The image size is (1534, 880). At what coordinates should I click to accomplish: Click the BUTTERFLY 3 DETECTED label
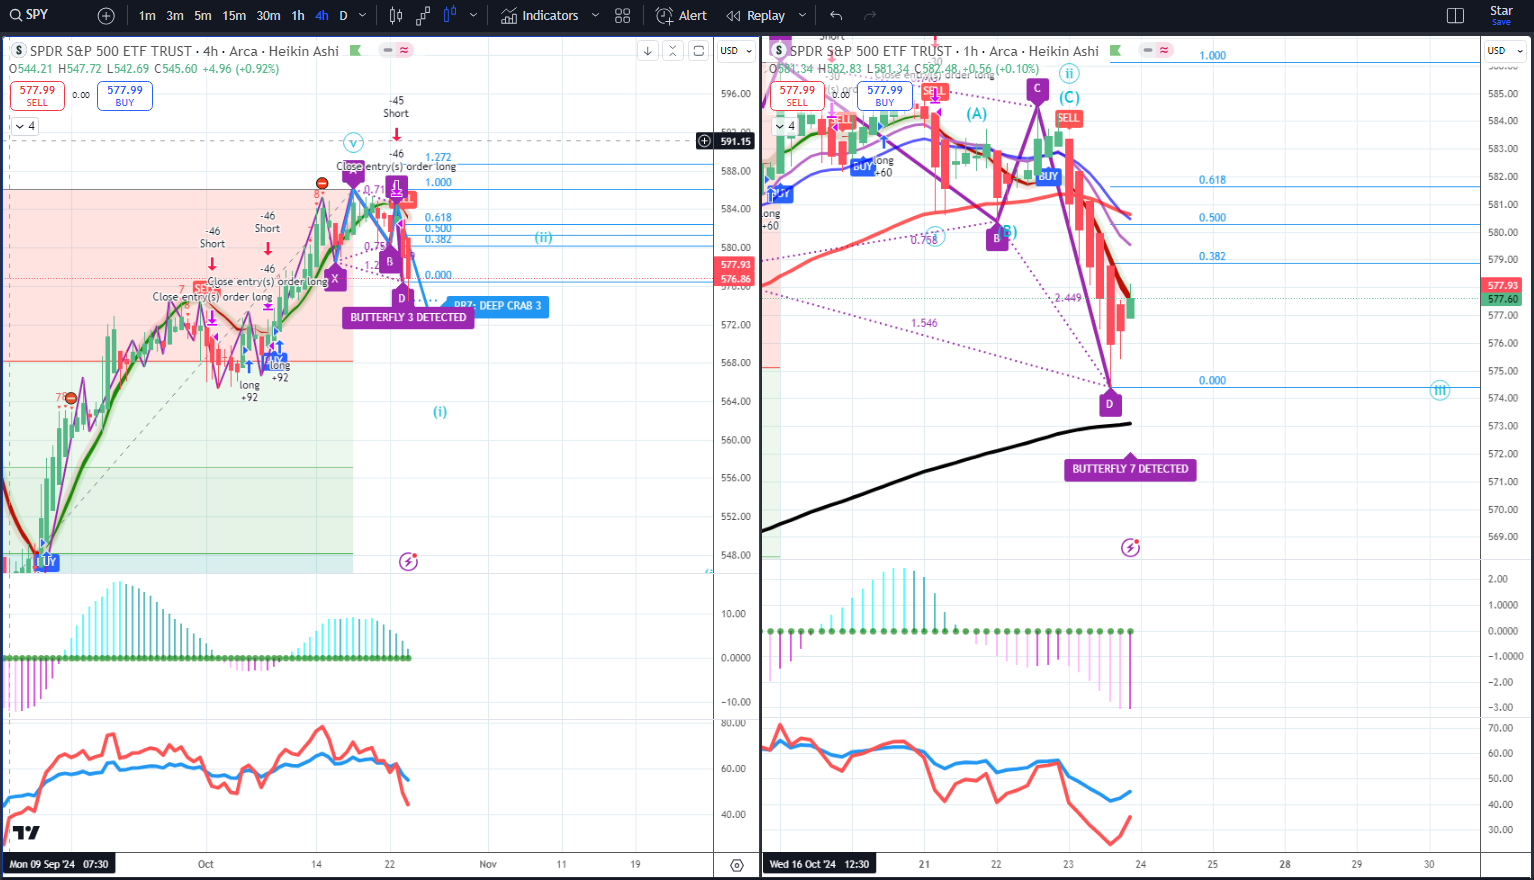point(408,317)
